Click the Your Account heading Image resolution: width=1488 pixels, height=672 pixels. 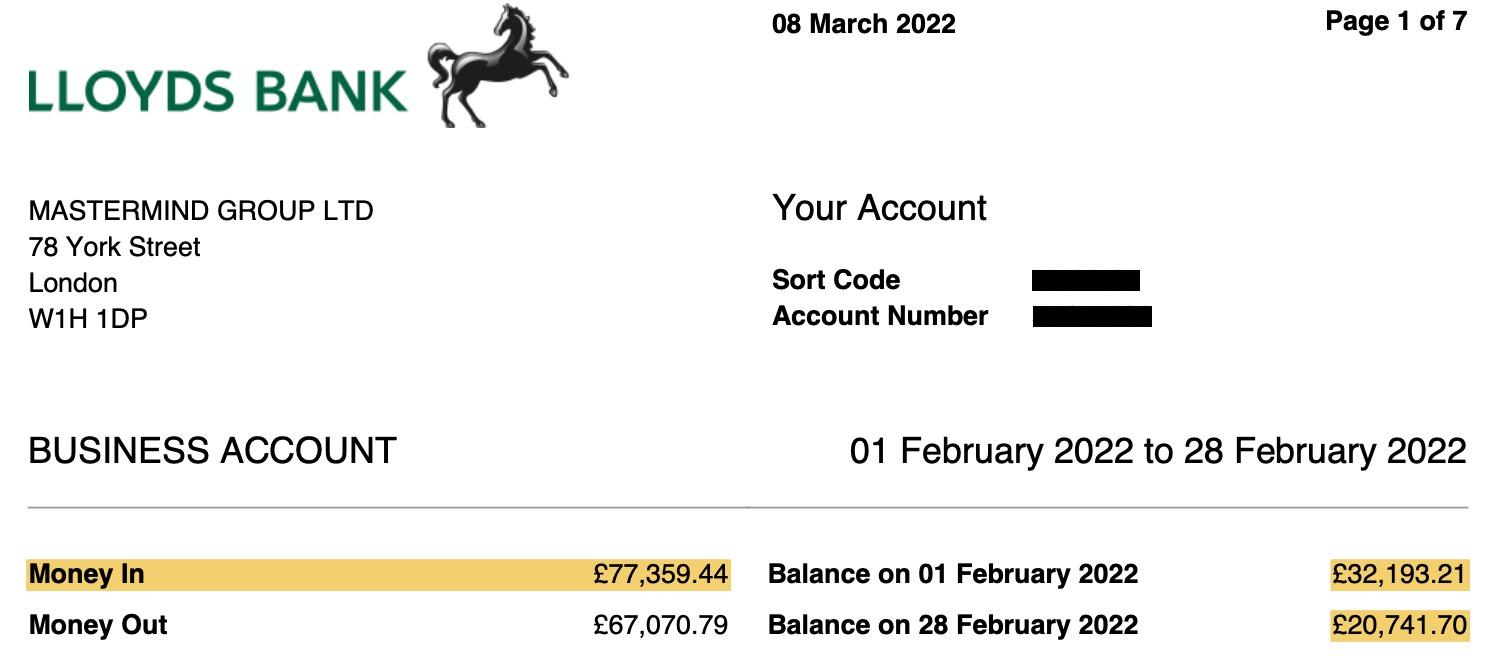[879, 208]
